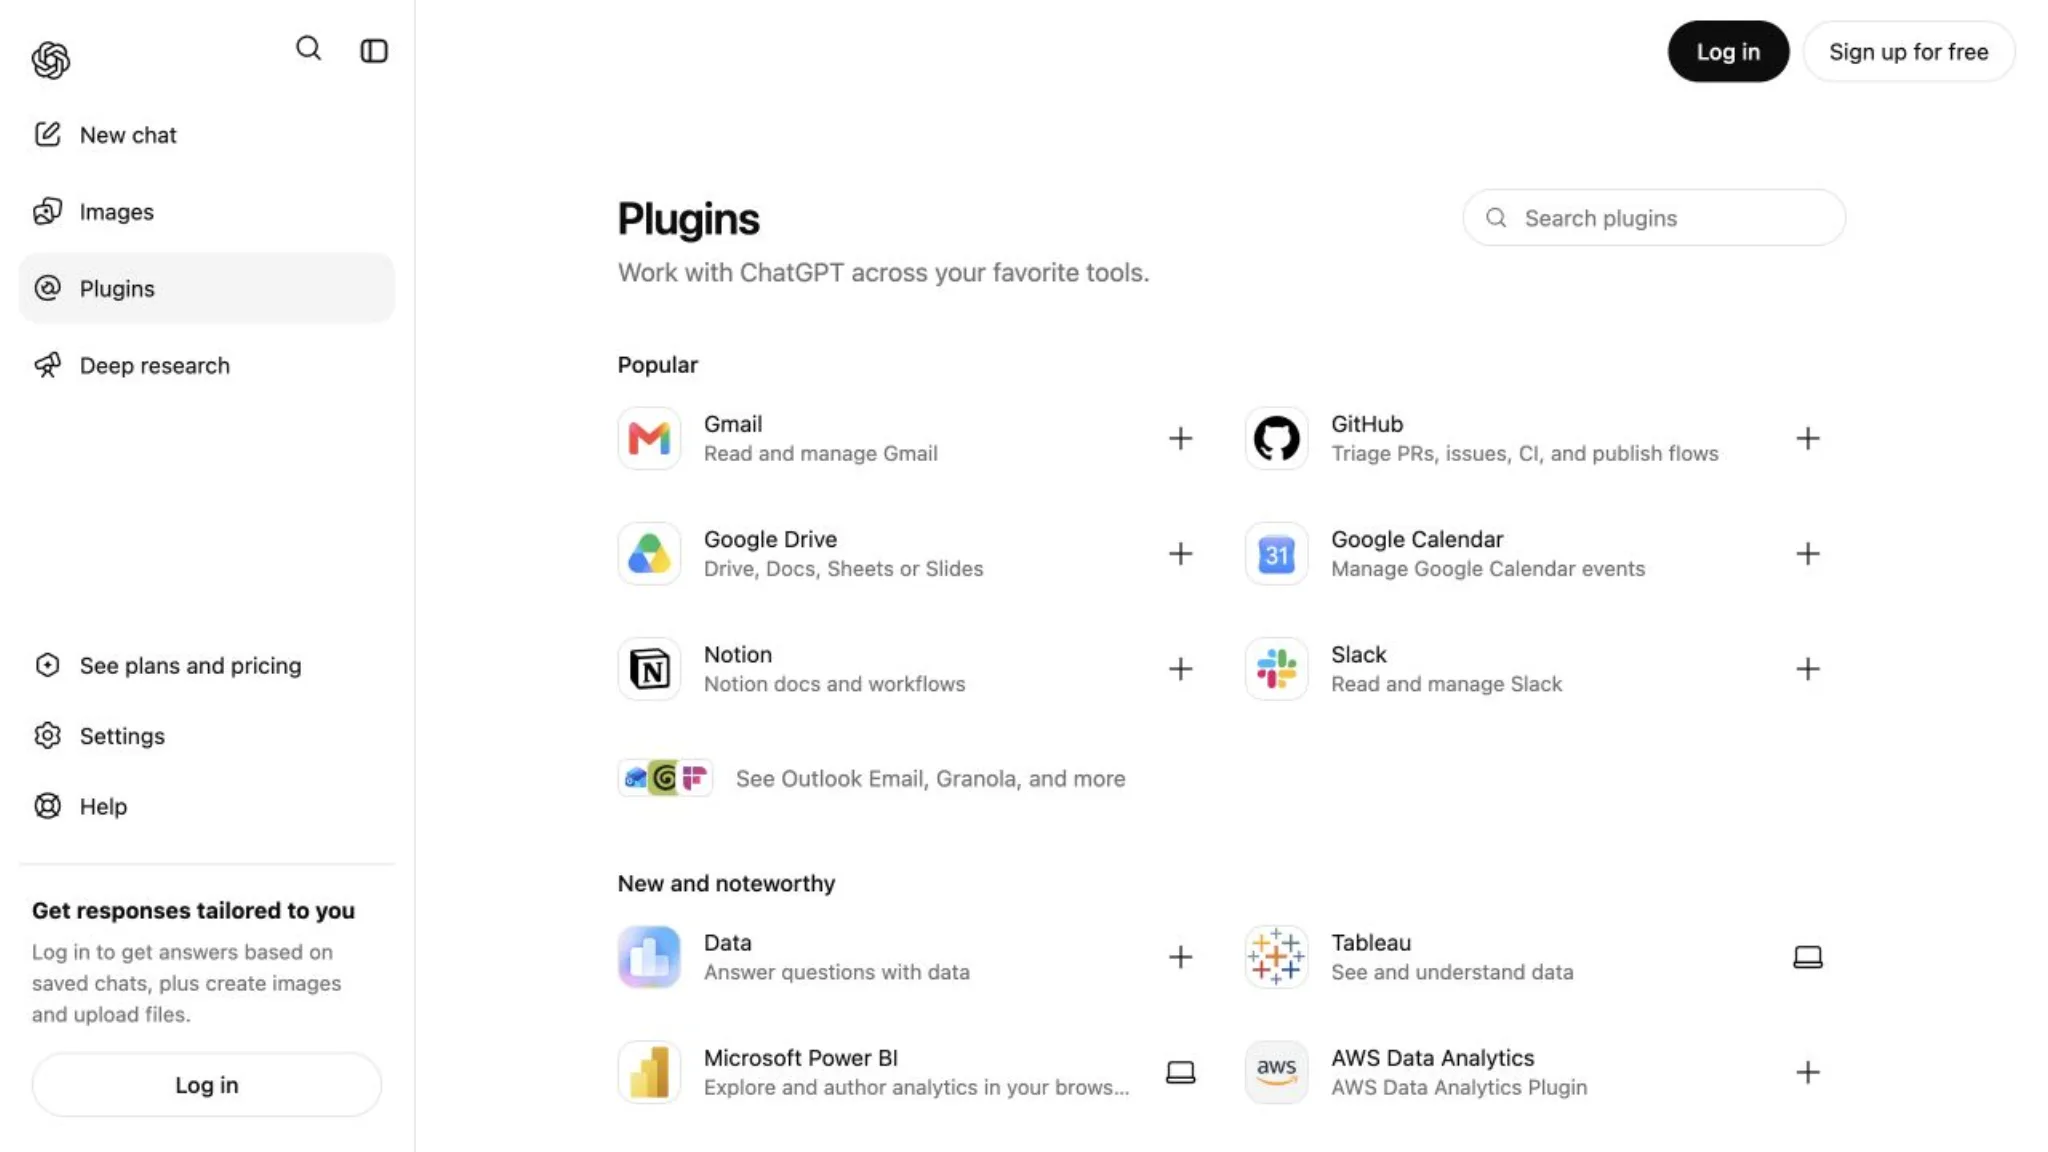The width and height of the screenshot is (2048, 1152).
Task: Click the GitHub plugin icon
Action: point(1276,438)
